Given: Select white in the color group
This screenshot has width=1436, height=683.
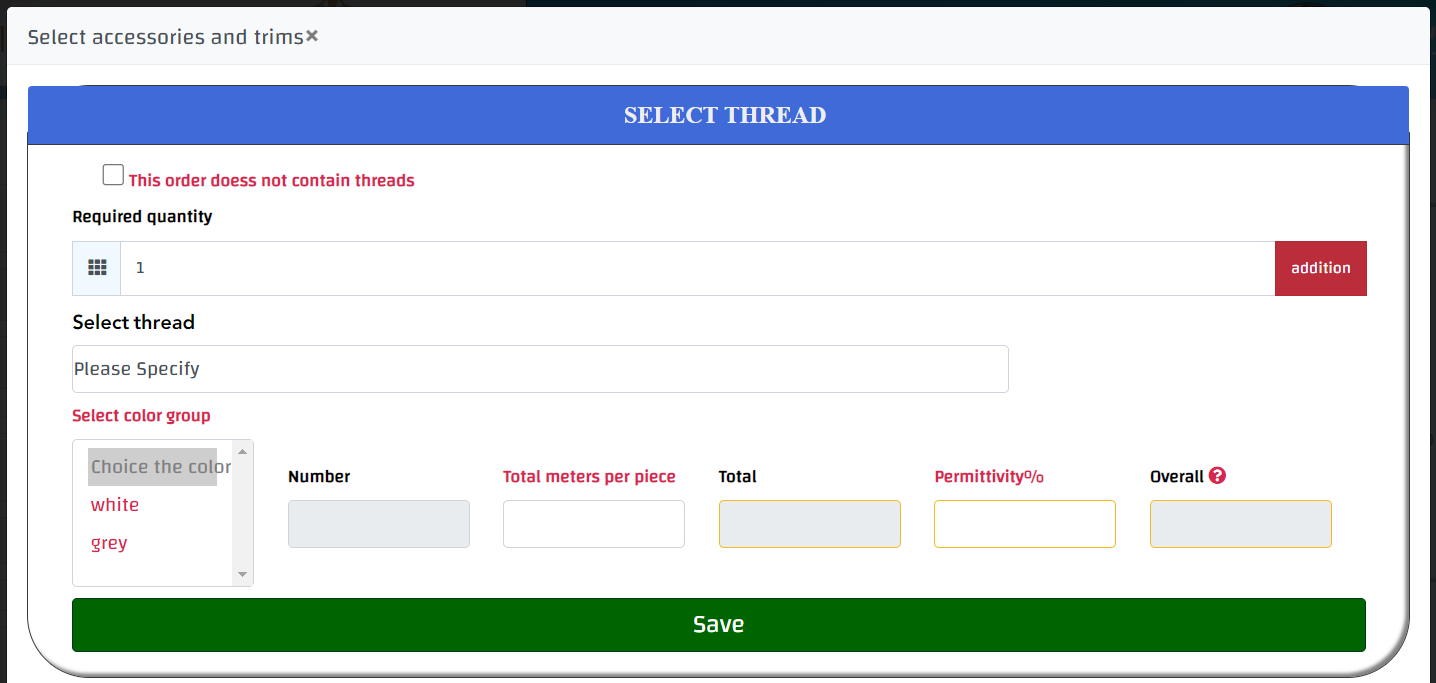Looking at the screenshot, I should tap(115, 505).
